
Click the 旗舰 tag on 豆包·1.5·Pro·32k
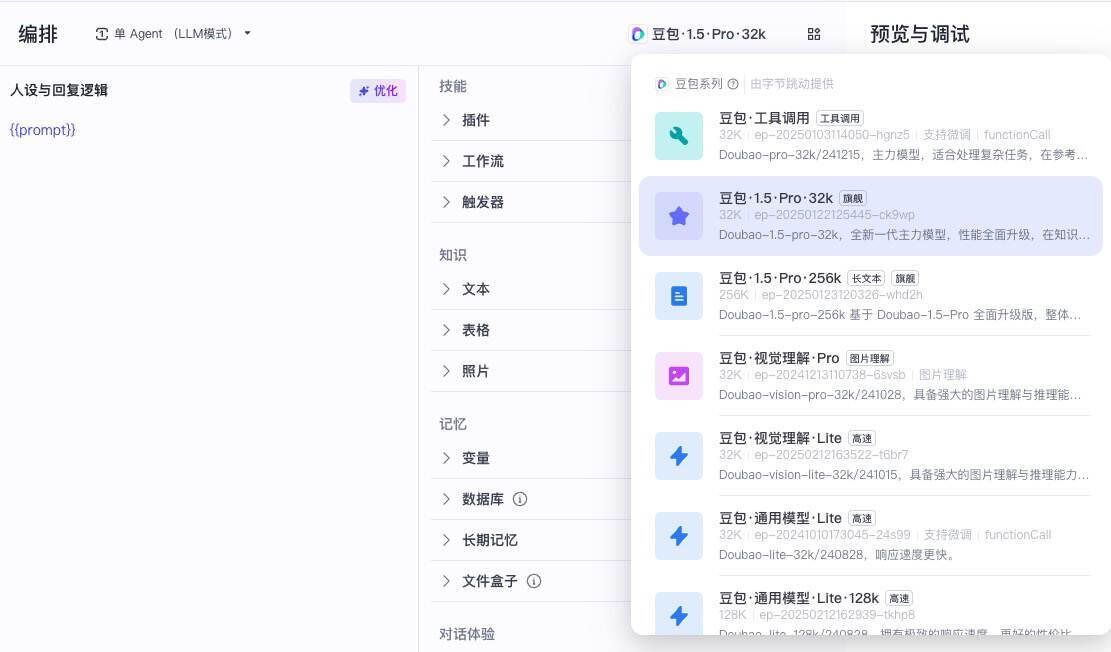pos(853,198)
